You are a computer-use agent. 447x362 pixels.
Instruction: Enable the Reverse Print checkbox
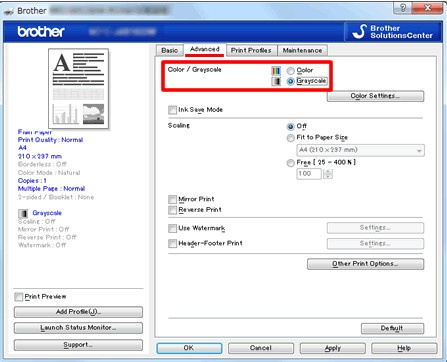172,210
